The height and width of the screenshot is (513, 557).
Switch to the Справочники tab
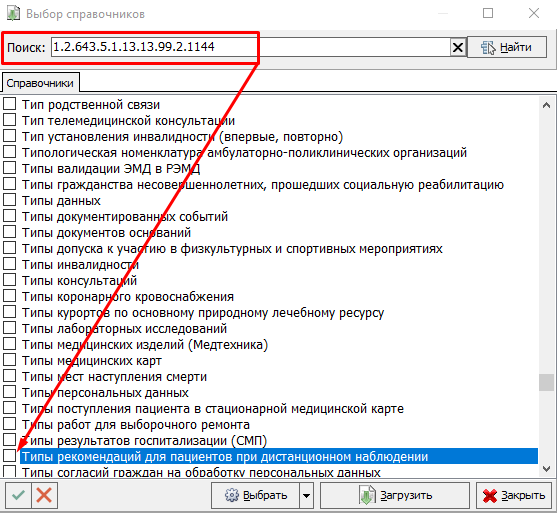[x=40, y=83]
